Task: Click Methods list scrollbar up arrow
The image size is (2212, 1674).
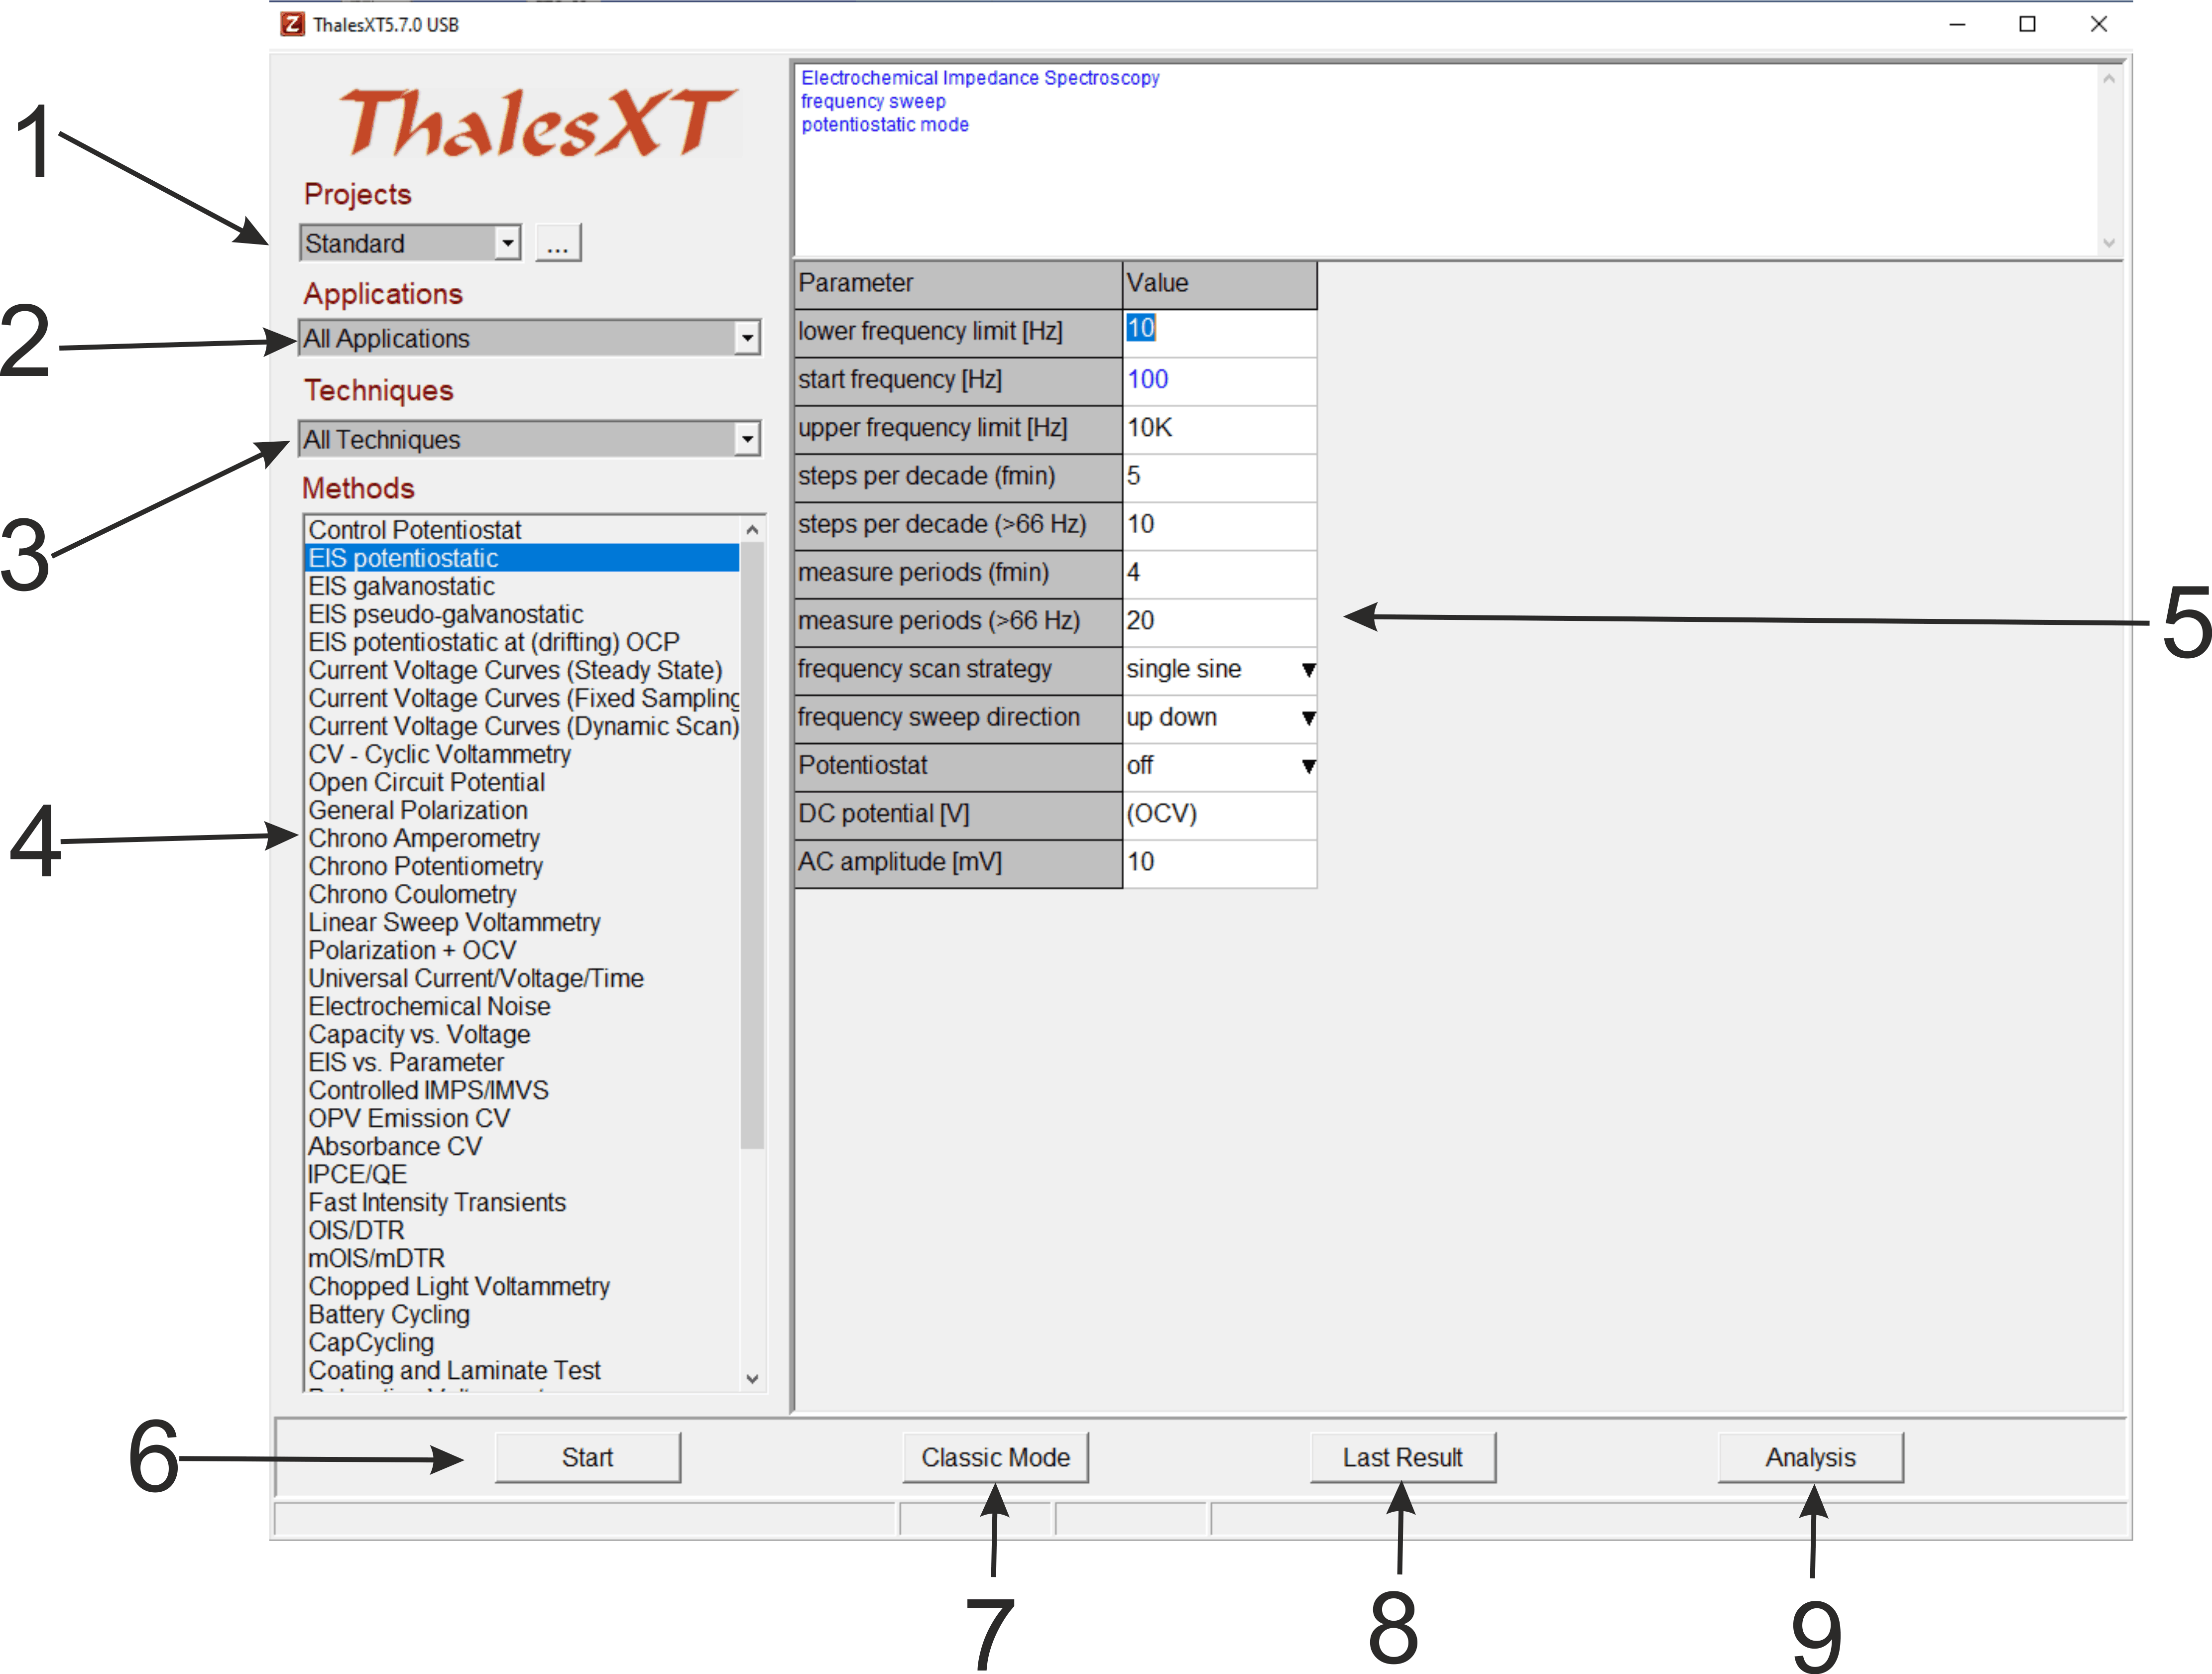Action: click(x=753, y=529)
